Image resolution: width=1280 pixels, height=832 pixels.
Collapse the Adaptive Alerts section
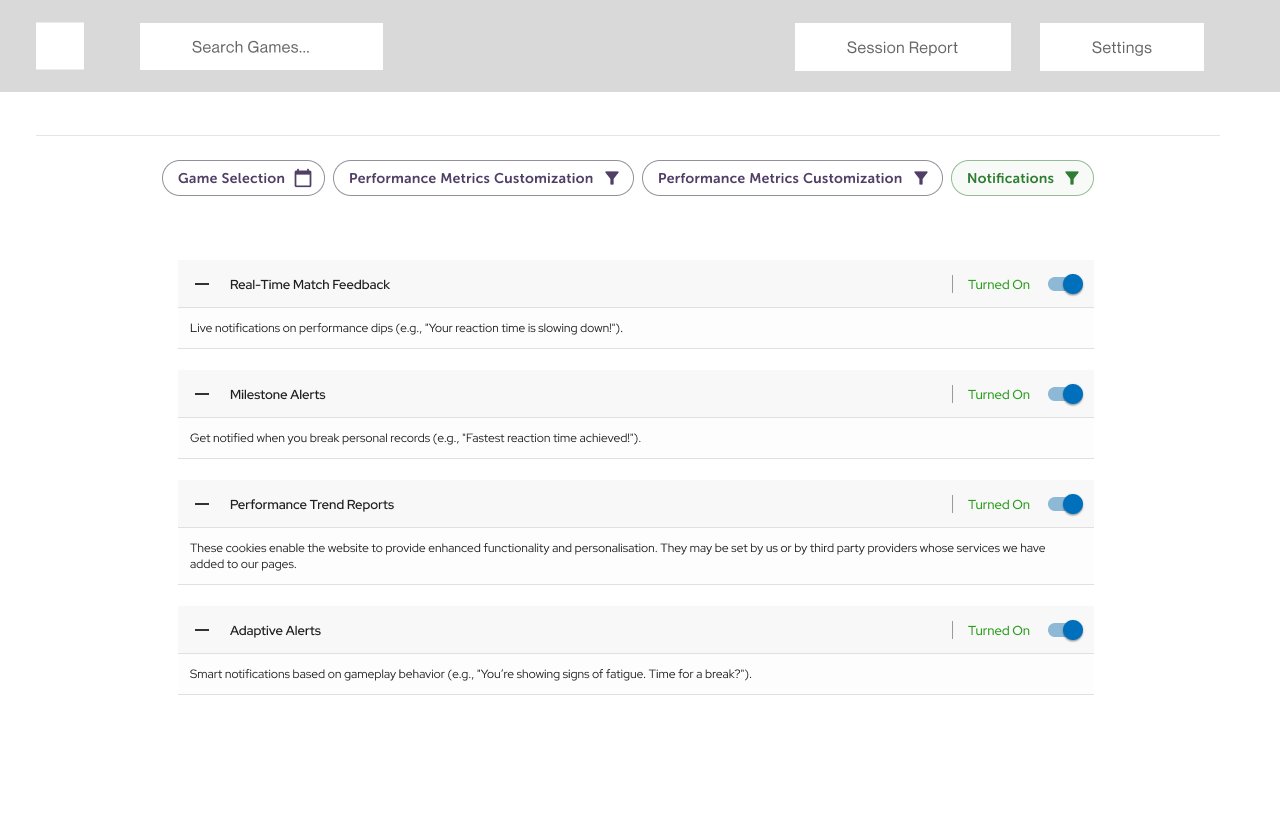202,630
